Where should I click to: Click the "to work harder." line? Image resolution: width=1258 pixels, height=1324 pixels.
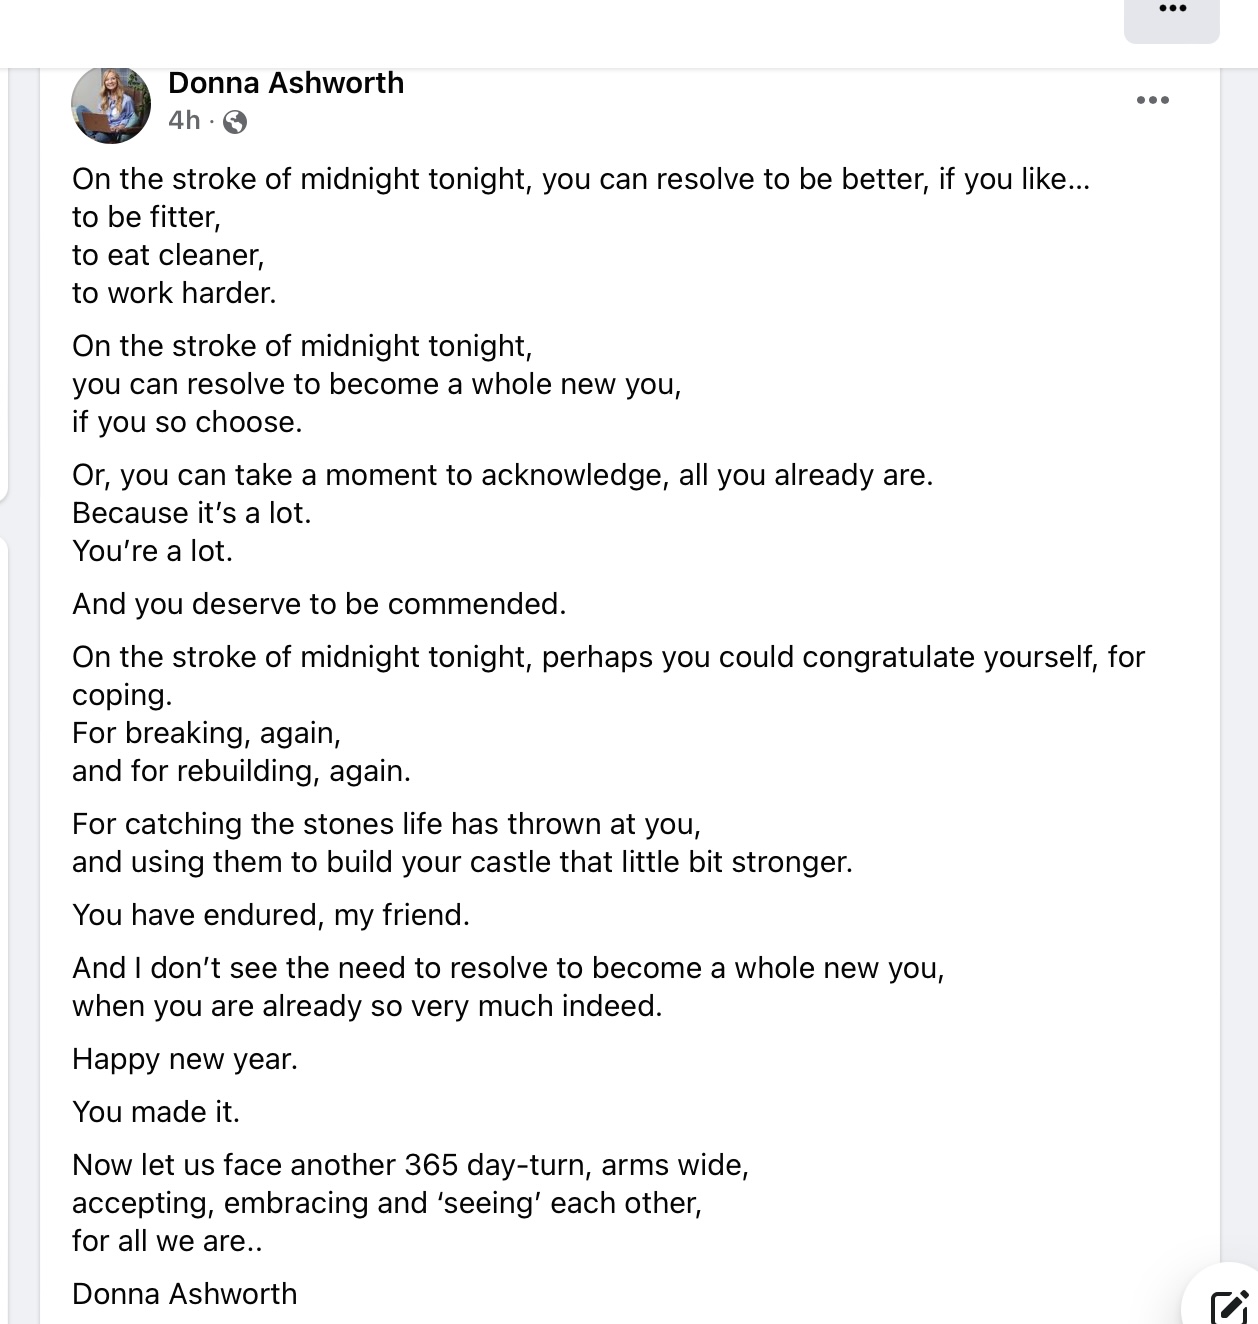click(x=174, y=293)
